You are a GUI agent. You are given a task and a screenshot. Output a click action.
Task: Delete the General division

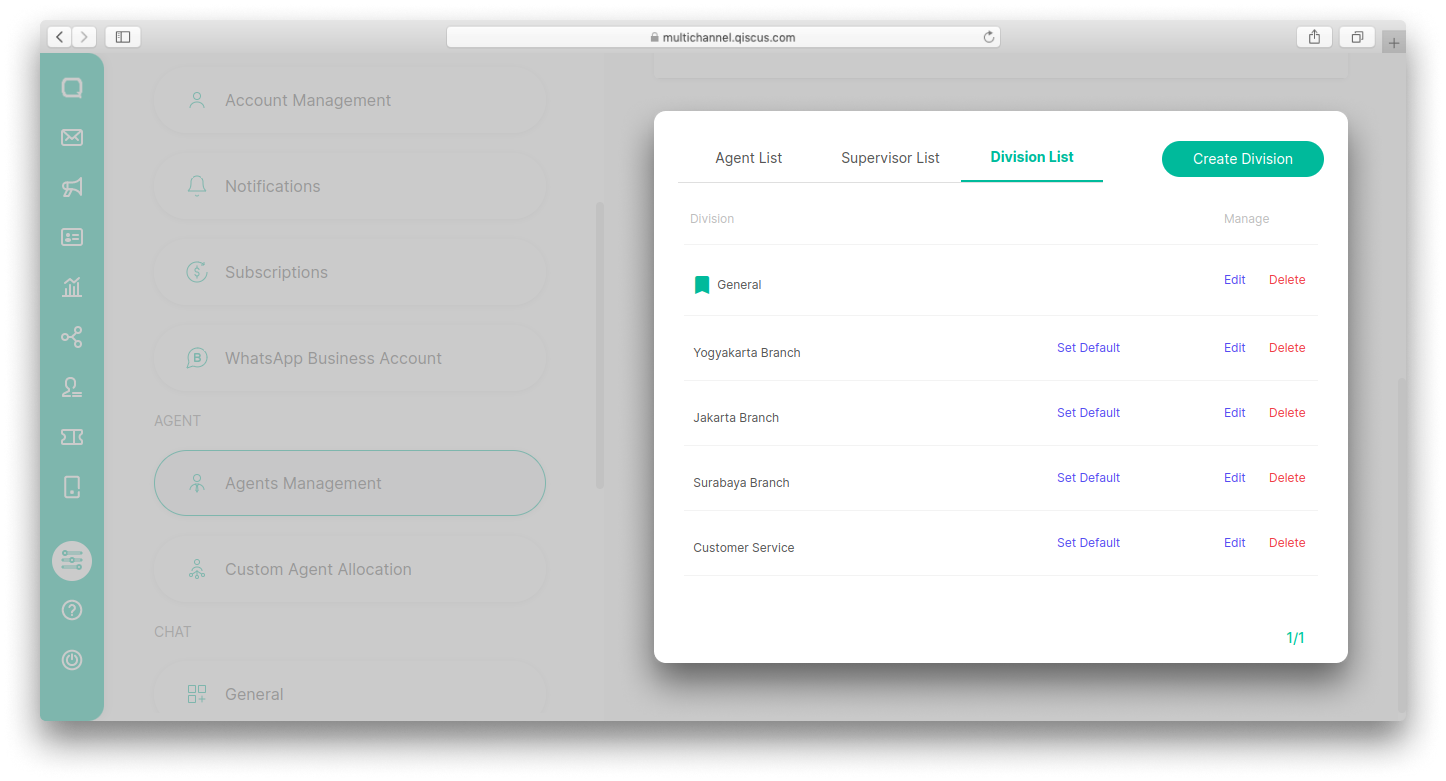click(1287, 280)
